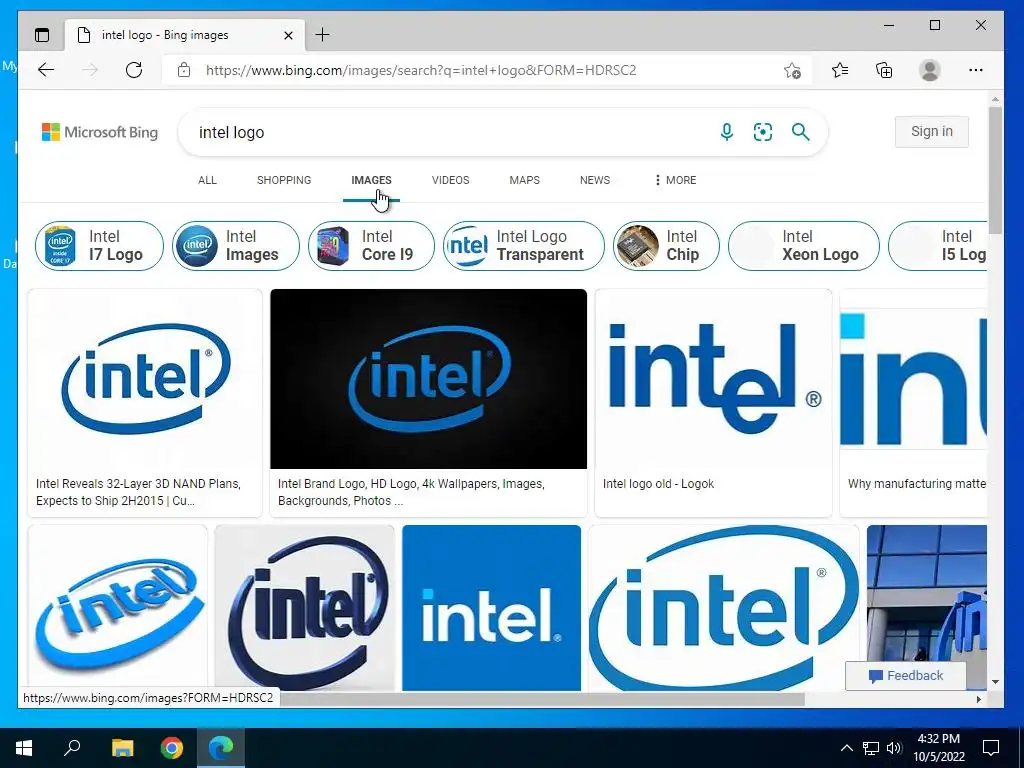Select the Intel I7 Logo suggestion chip
1024x768 pixels.
[99, 246]
